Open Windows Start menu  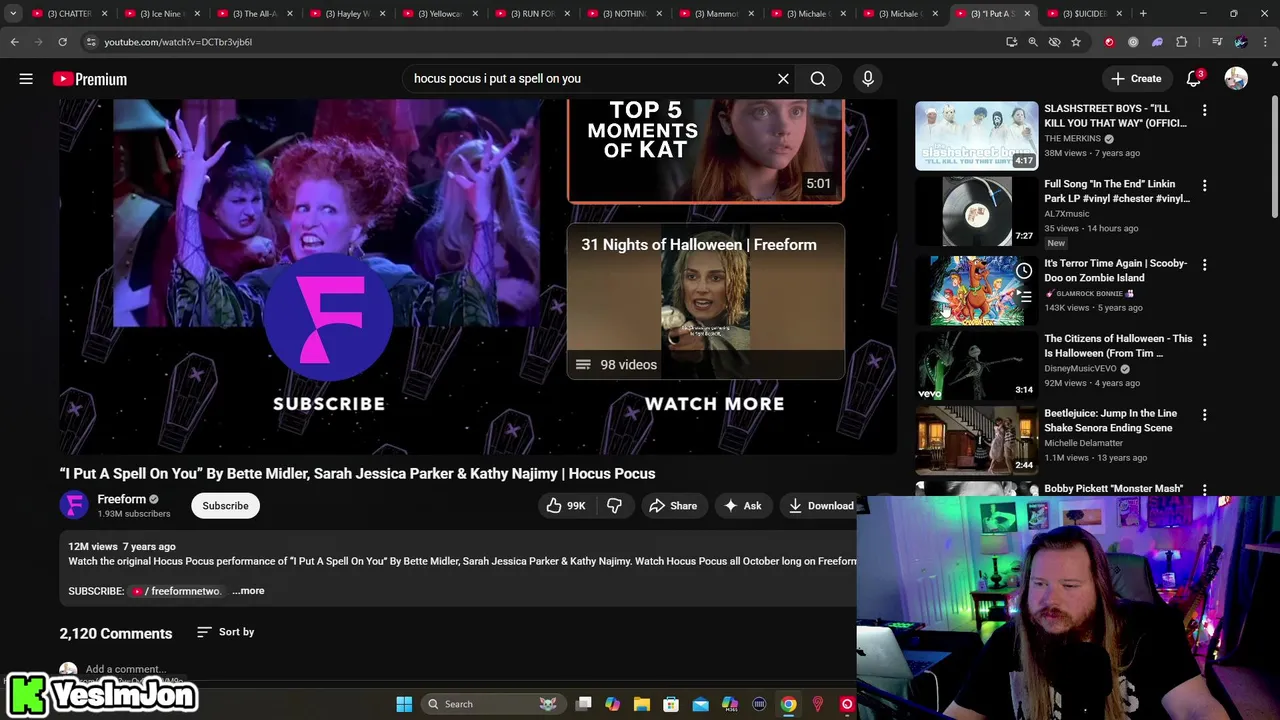click(404, 704)
